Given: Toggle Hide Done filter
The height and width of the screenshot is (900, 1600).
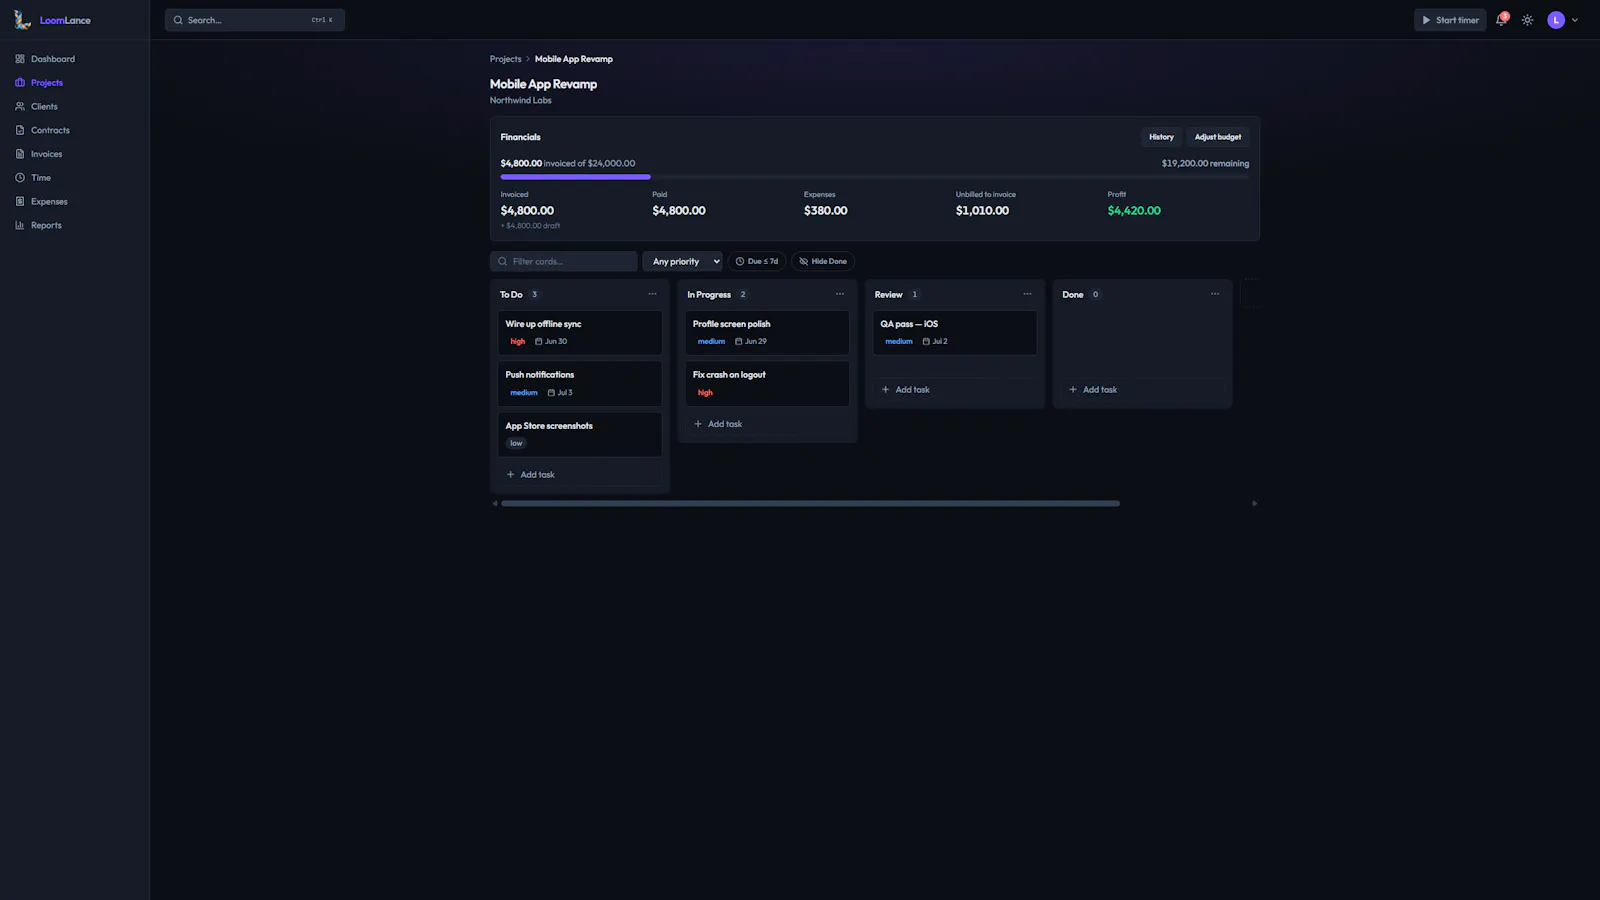Looking at the screenshot, I should [823, 261].
